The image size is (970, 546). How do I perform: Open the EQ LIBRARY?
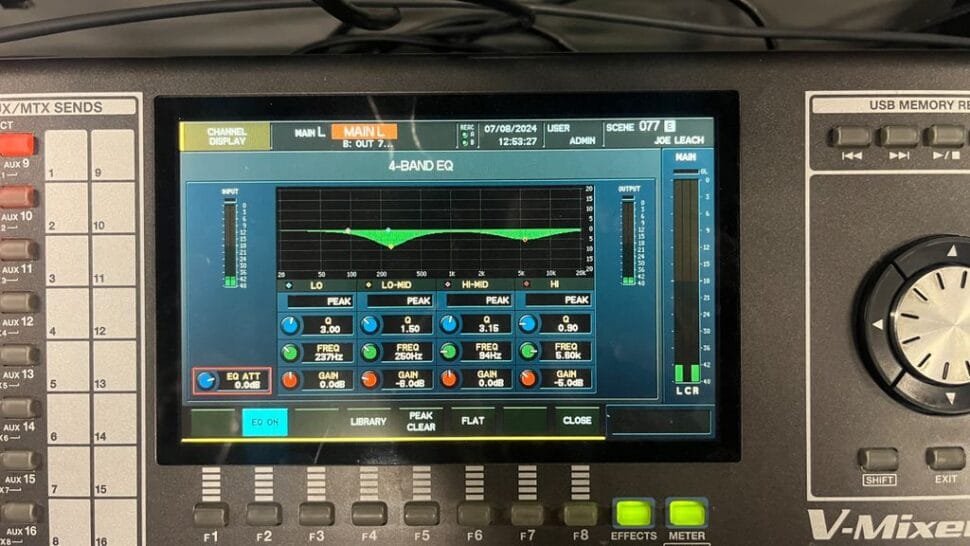(x=368, y=422)
